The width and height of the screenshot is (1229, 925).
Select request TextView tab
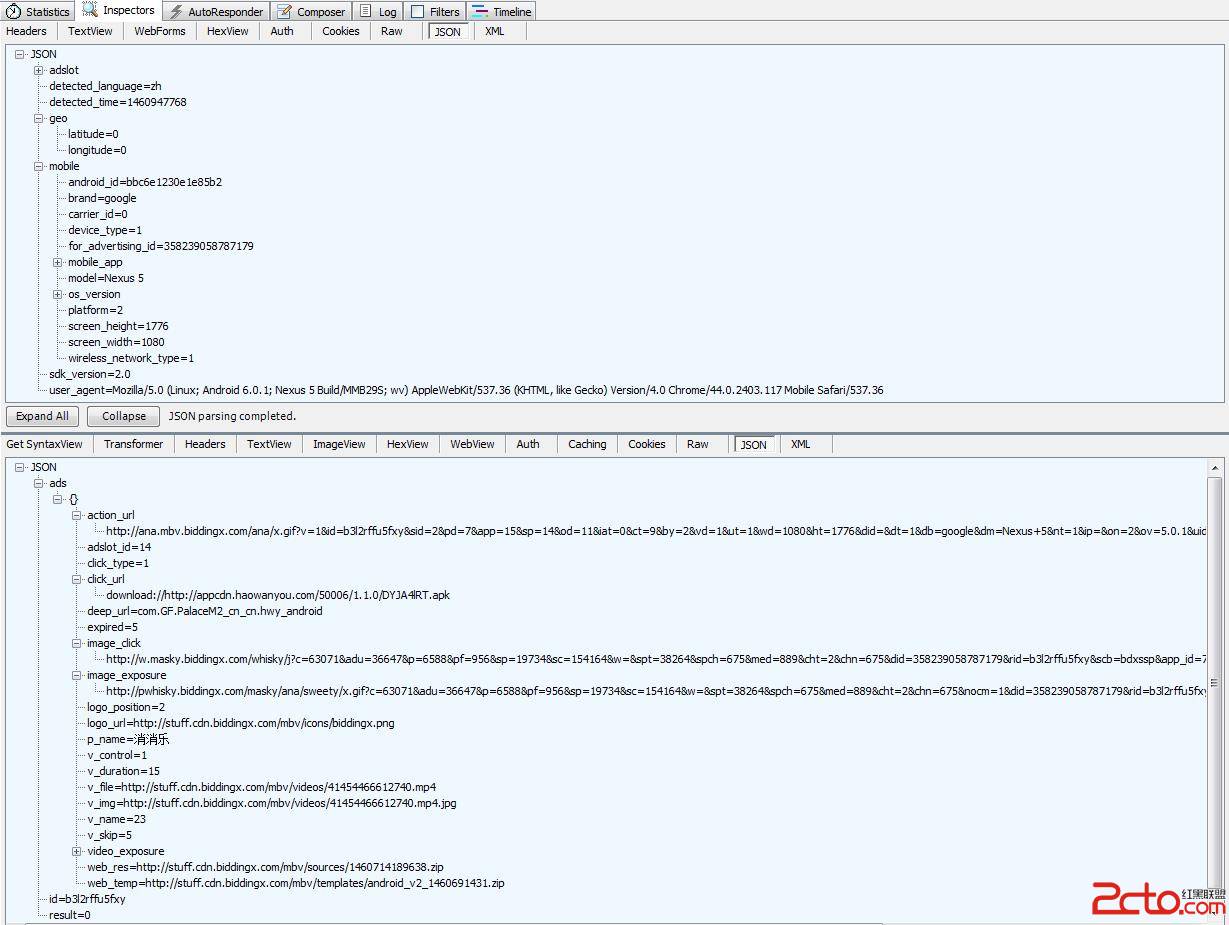coord(90,31)
